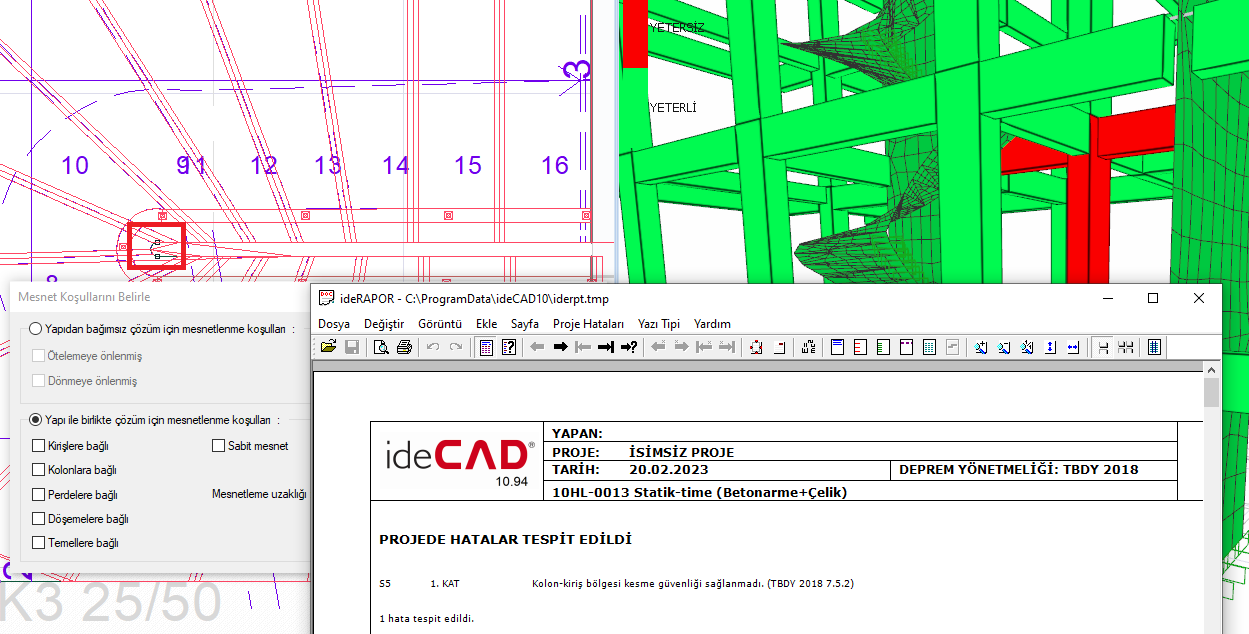Click the blue grid lines icon at toolbar end
The width and height of the screenshot is (1249, 634).
point(1153,347)
